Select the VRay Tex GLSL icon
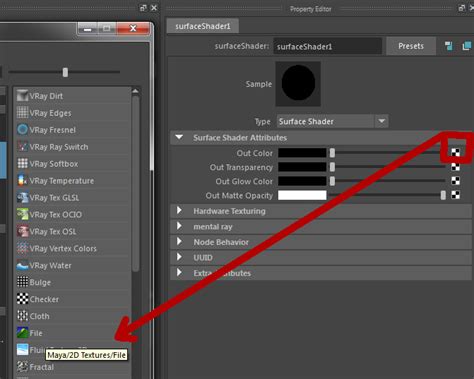This screenshot has height=379, width=474. point(22,197)
